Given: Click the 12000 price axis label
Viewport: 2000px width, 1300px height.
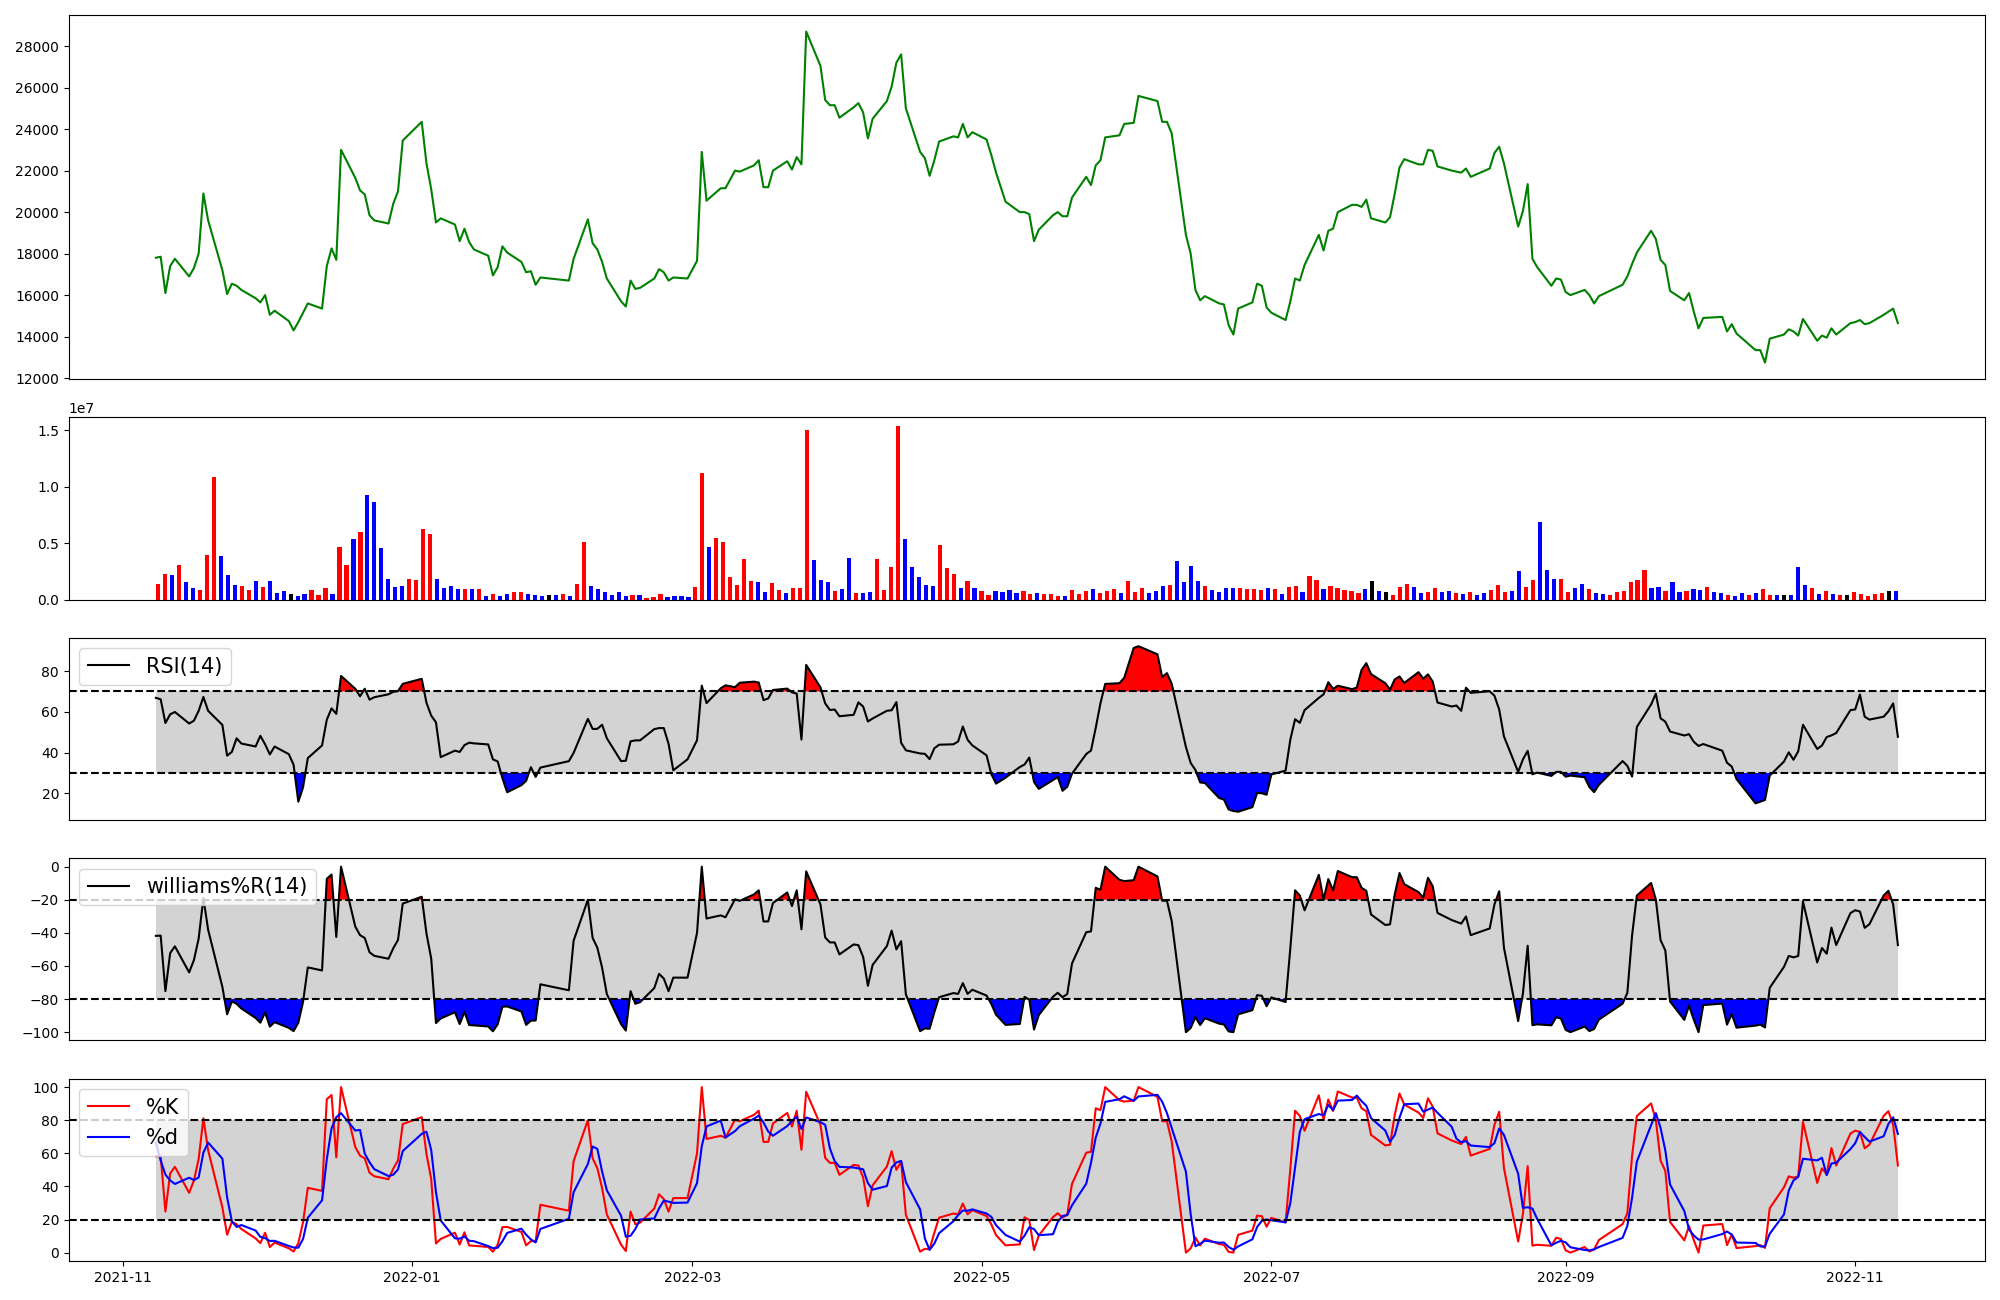Looking at the screenshot, I should click(36, 379).
